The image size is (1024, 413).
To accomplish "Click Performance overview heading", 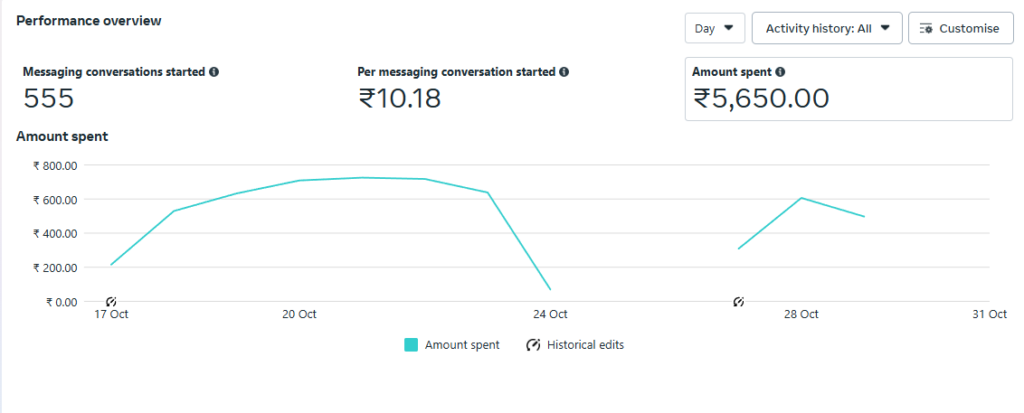I will pyautogui.click(x=89, y=21).
